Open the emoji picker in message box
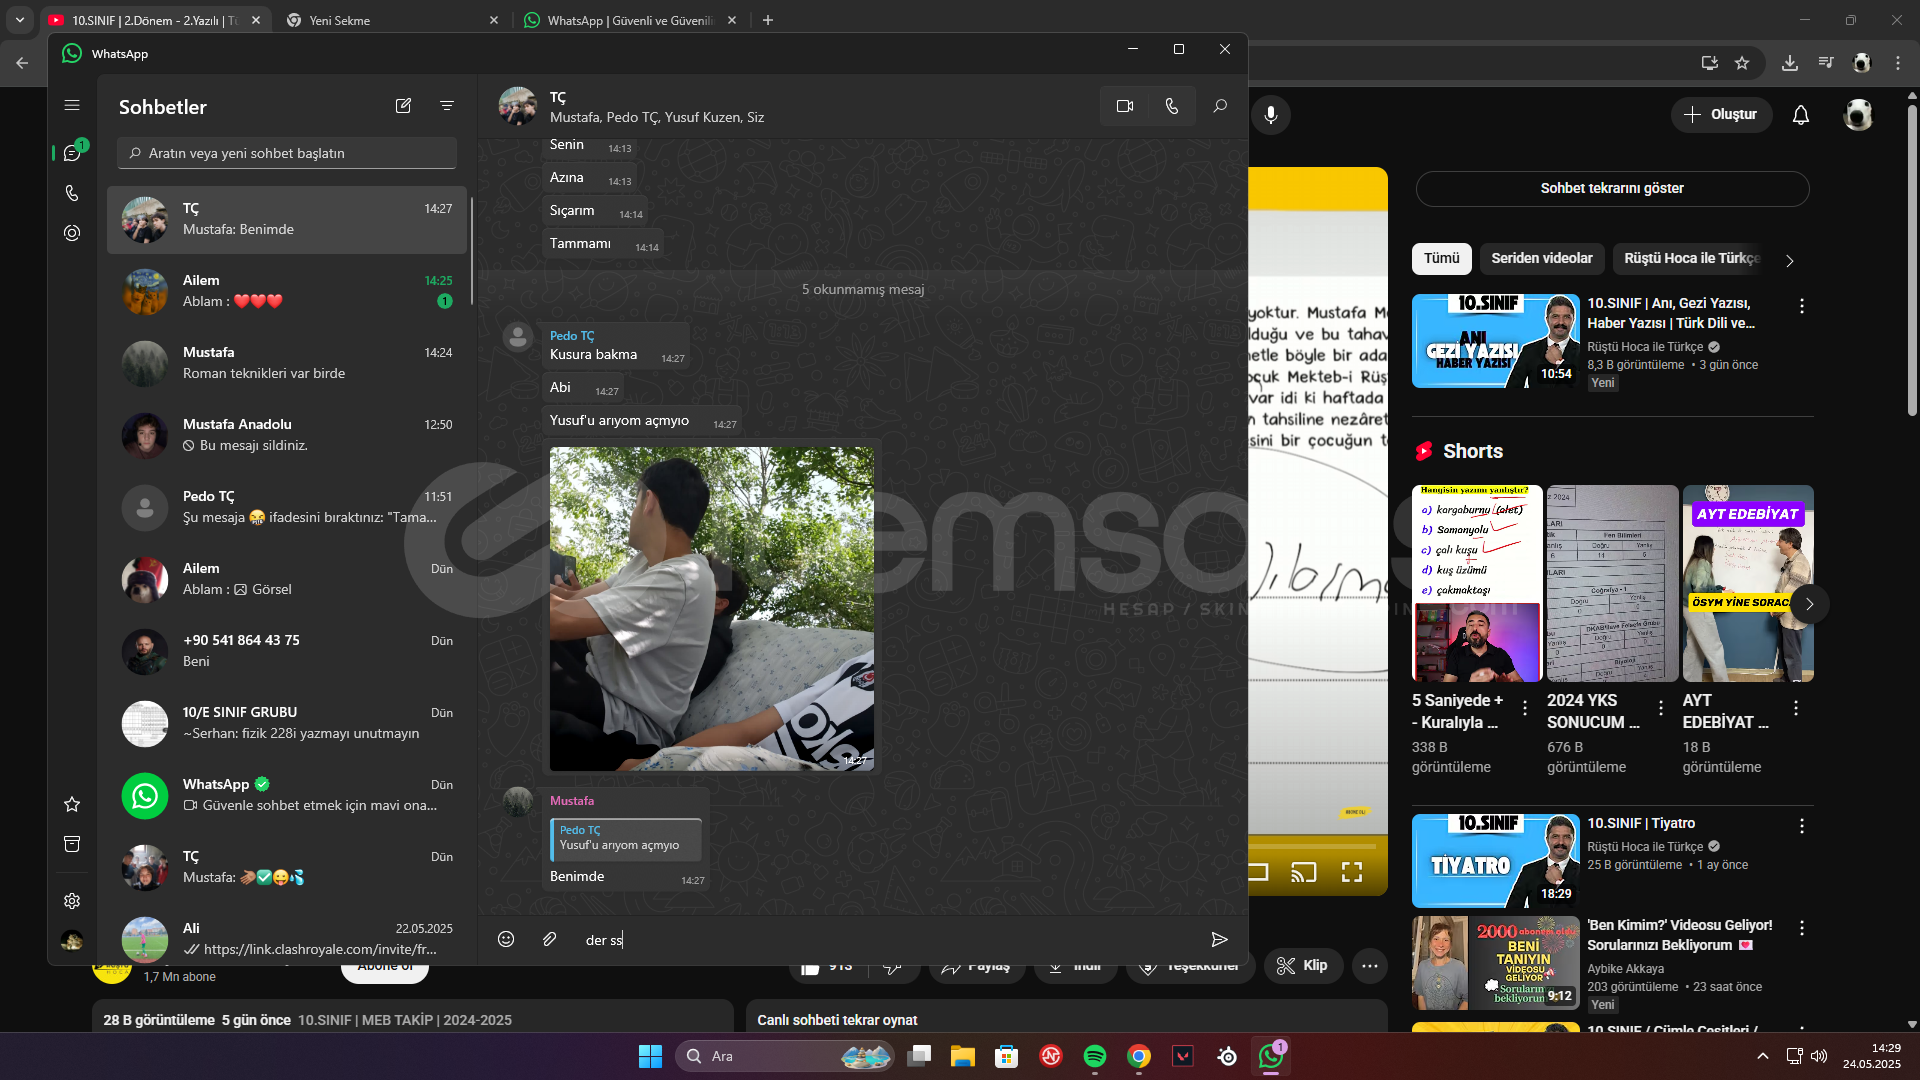The image size is (1920, 1080). 506,939
